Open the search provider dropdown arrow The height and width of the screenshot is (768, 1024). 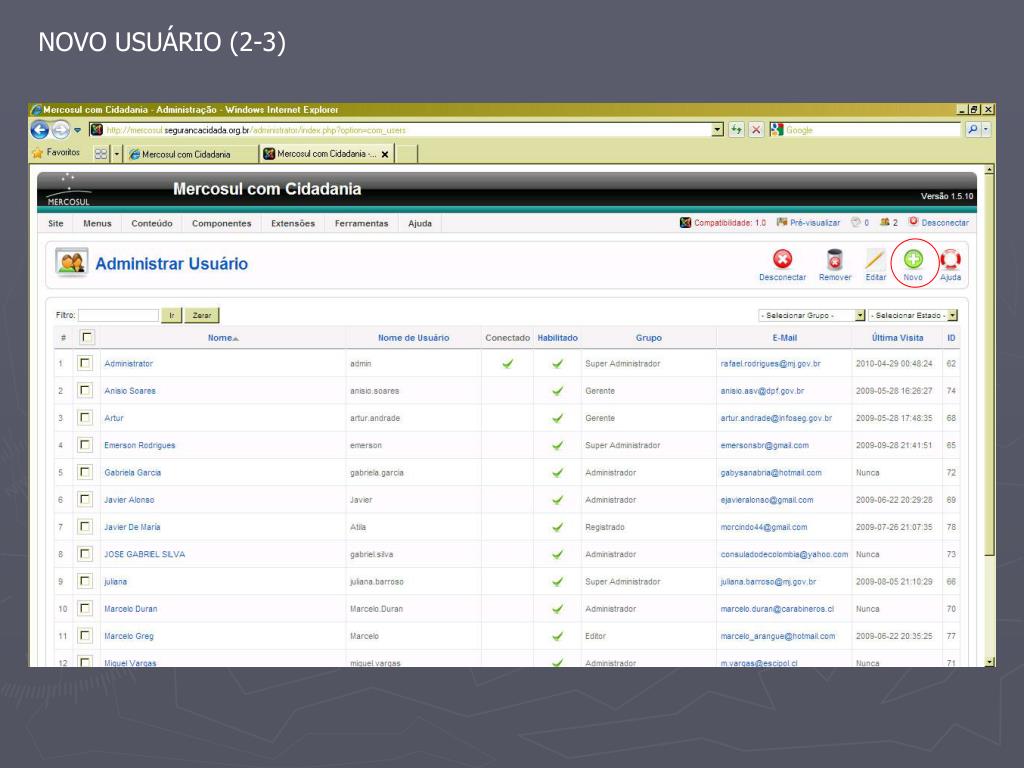coord(985,129)
